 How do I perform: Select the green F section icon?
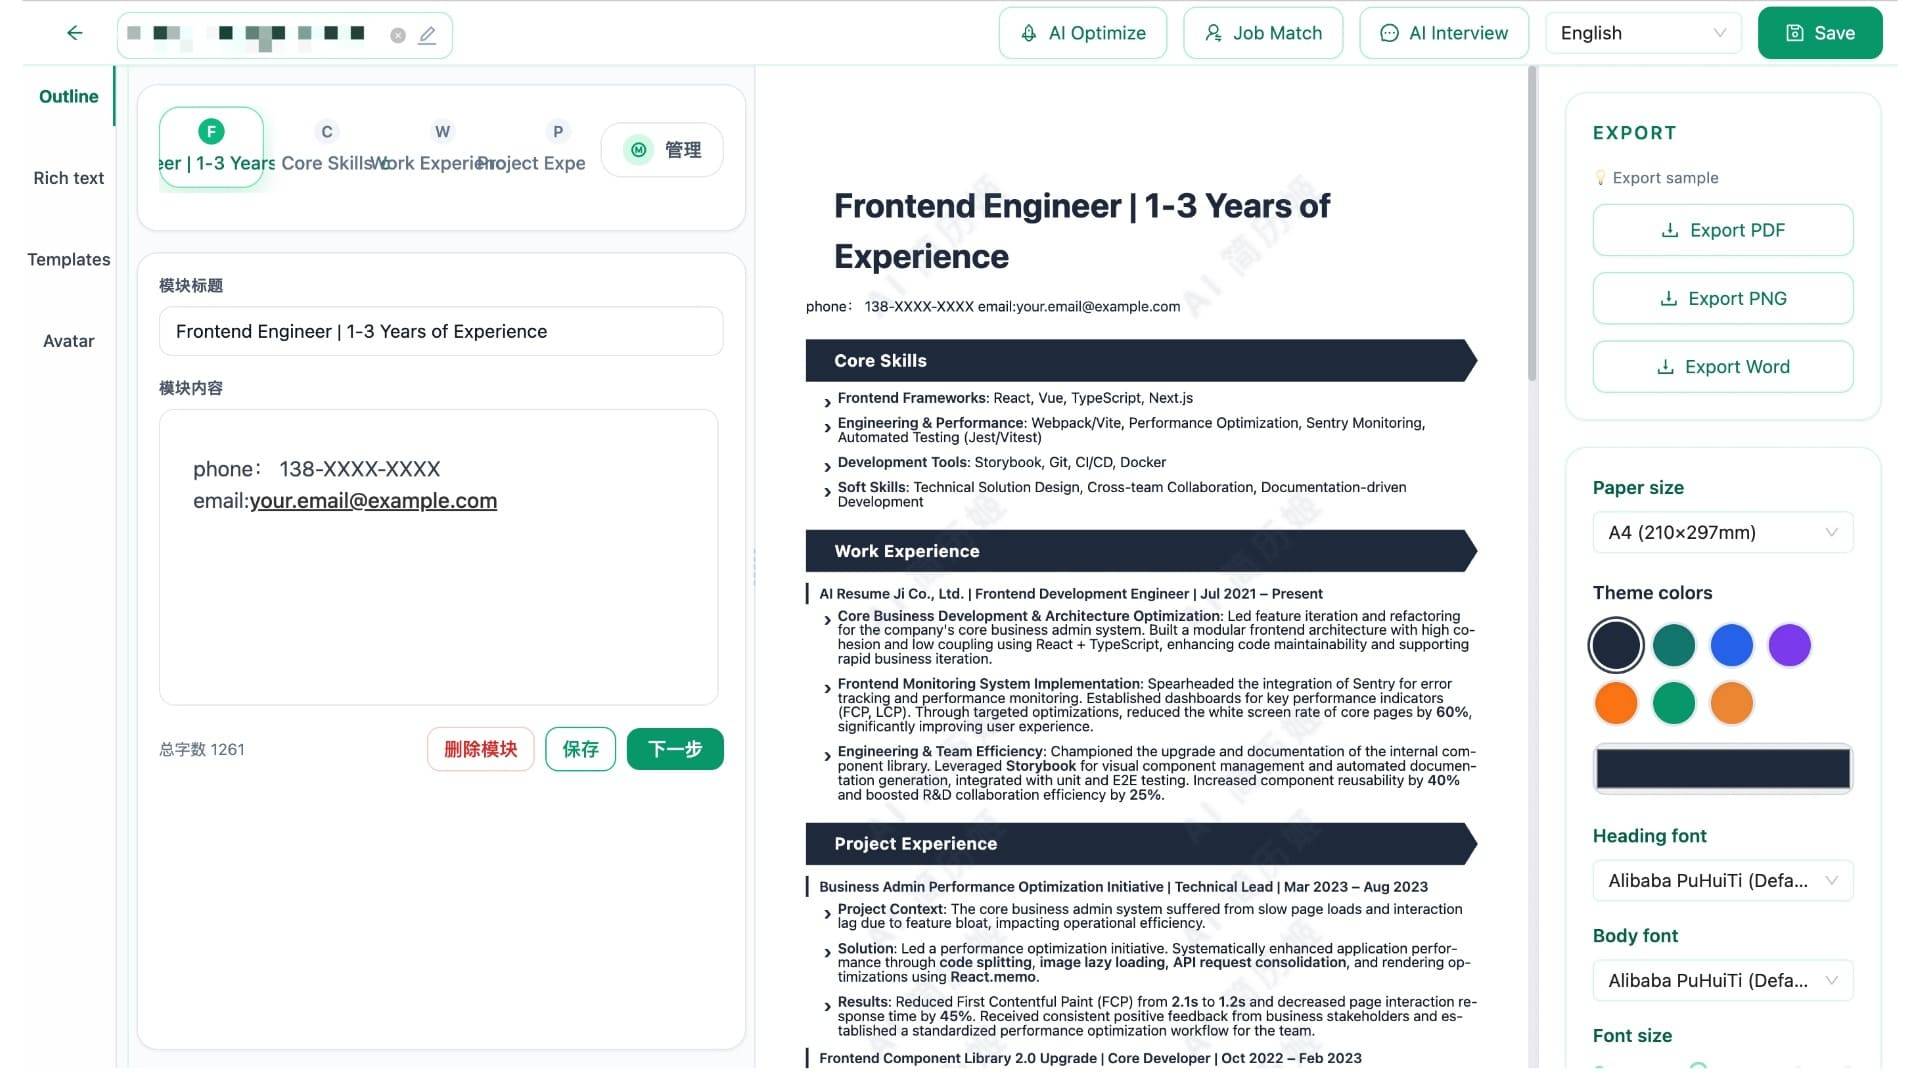tap(211, 131)
